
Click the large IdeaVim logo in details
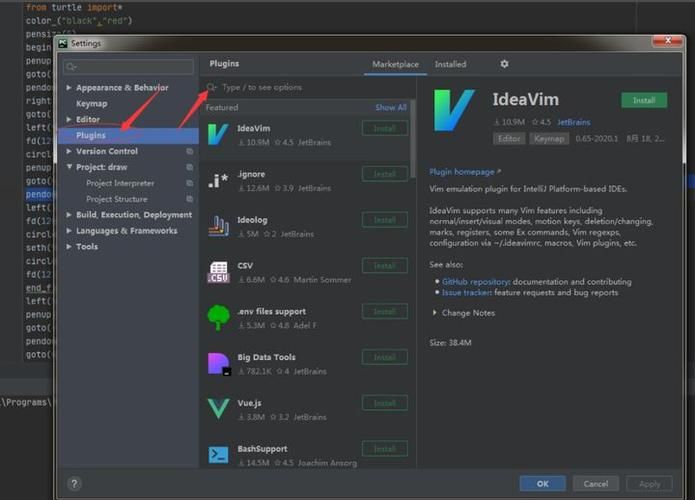454,110
